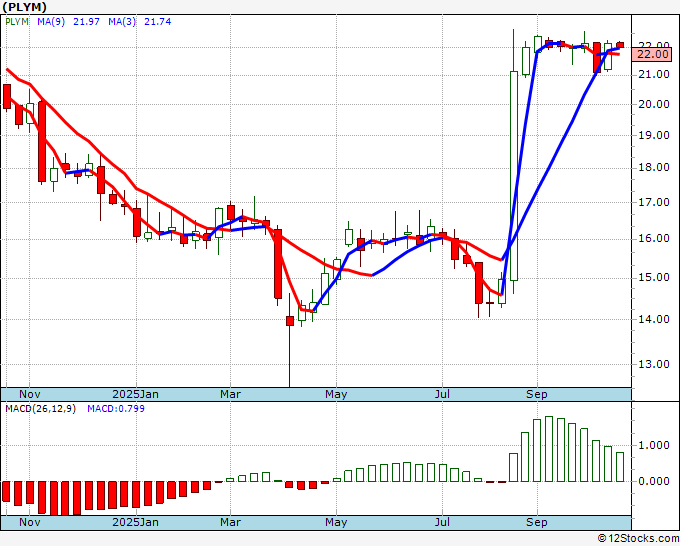Click the May label on the MACD axis
Image resolution: width=680 pixels, height=546 pixels.
pyautogui.click(x=336, y=522)
